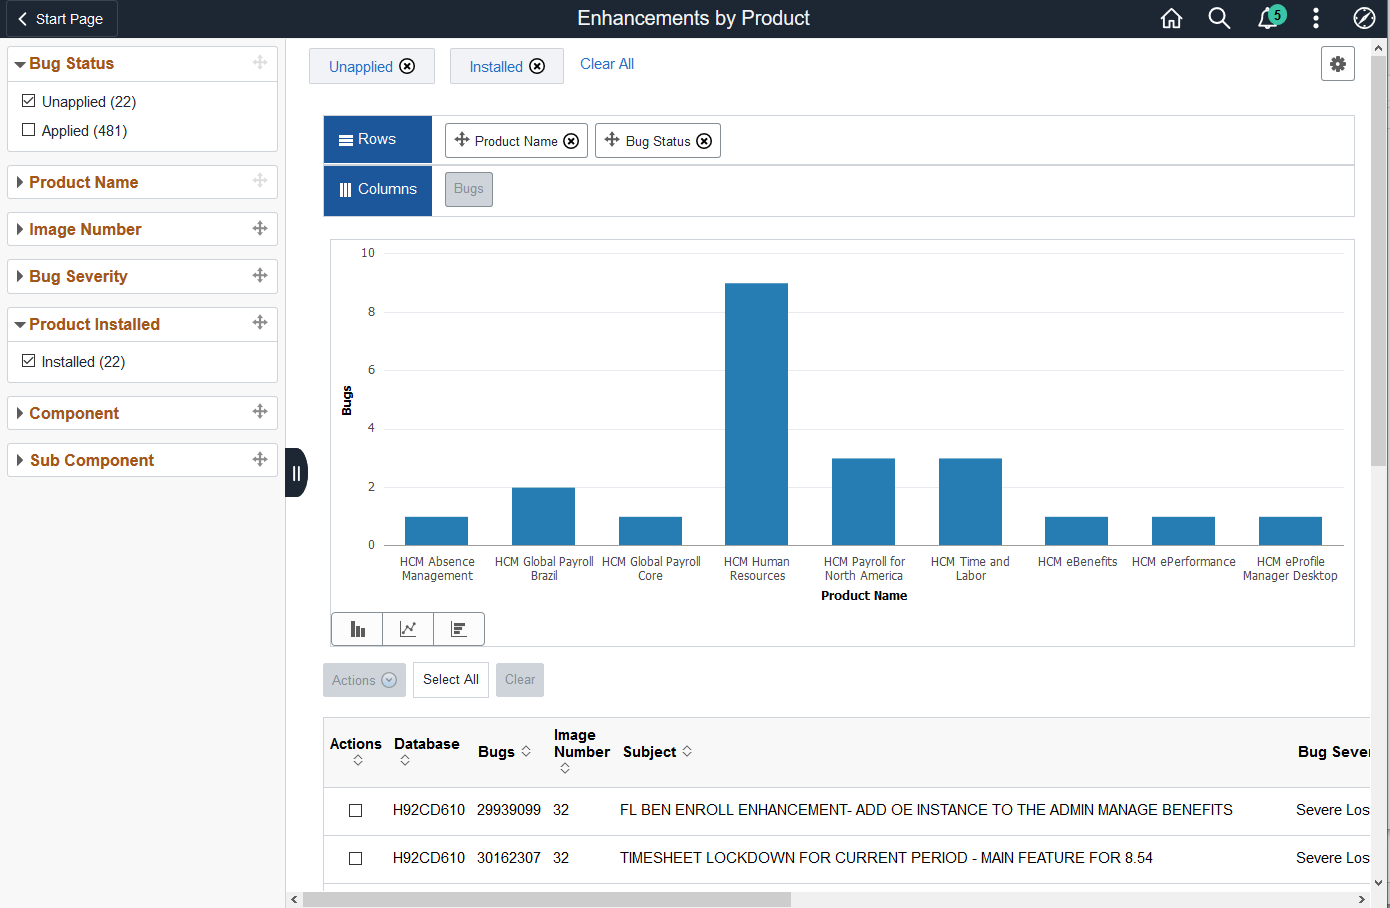Open the gear options menu icon
This screenshot has width=1390, height=908.
(x=1338, y=64)
